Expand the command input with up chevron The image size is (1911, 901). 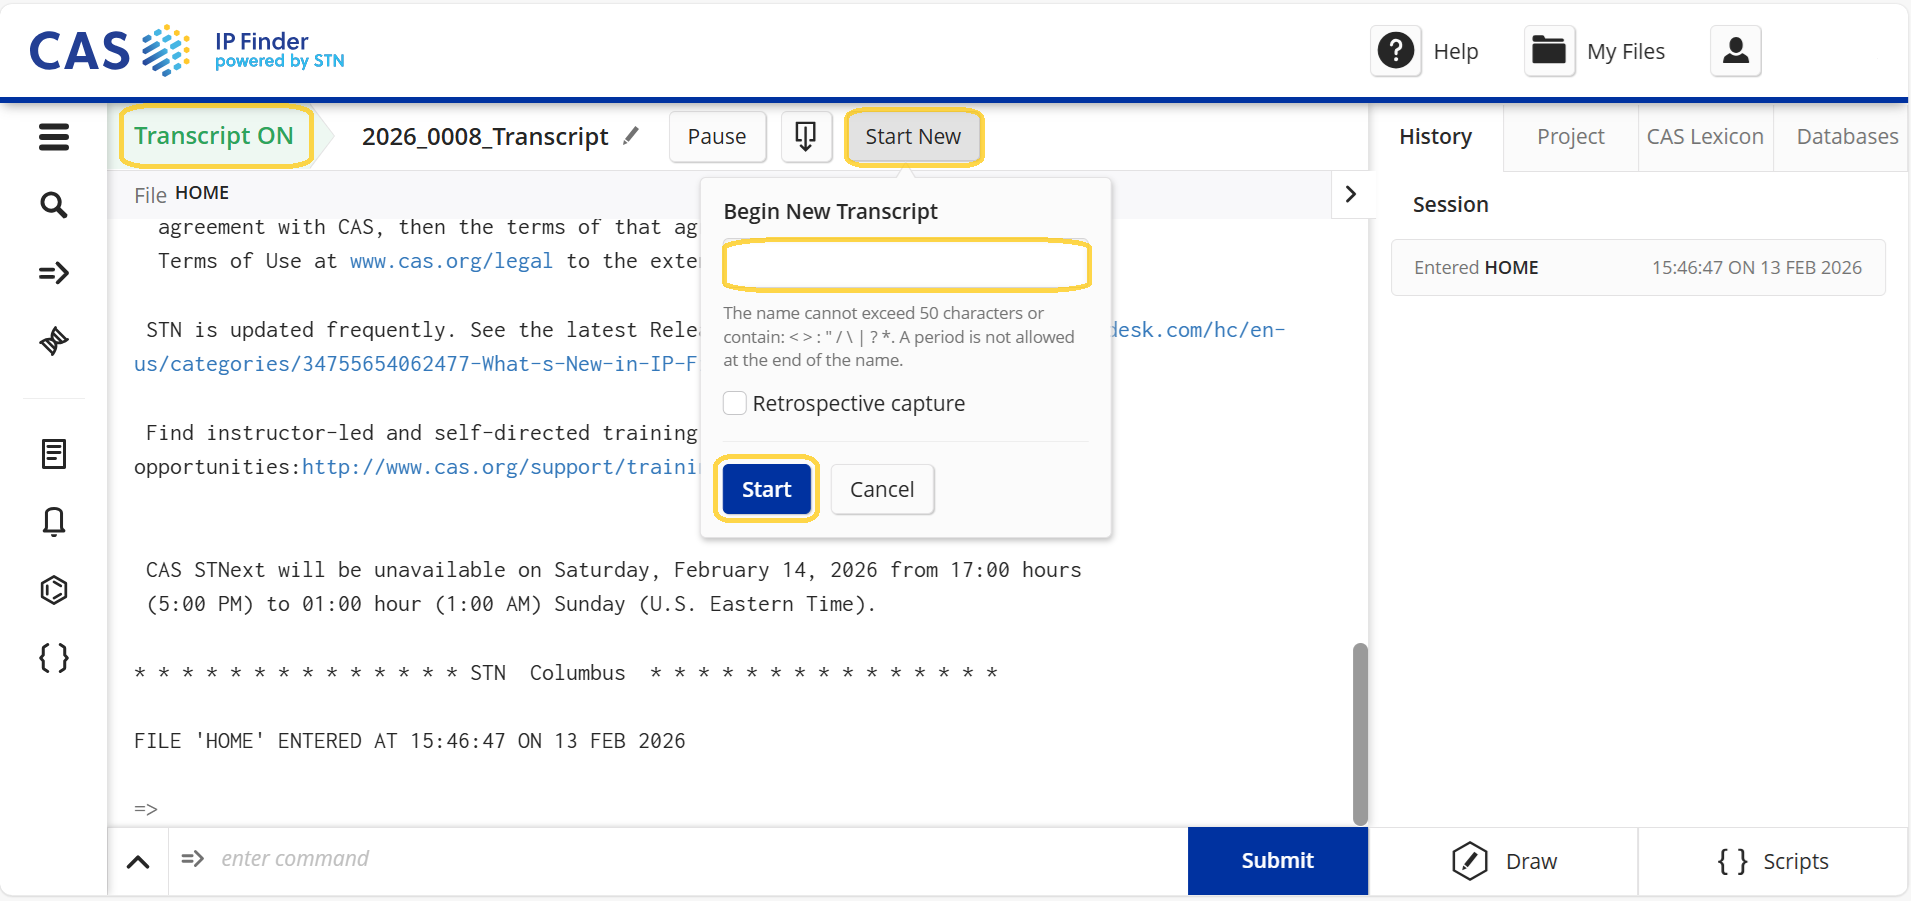pyautogui.click(x=138, y=861)
